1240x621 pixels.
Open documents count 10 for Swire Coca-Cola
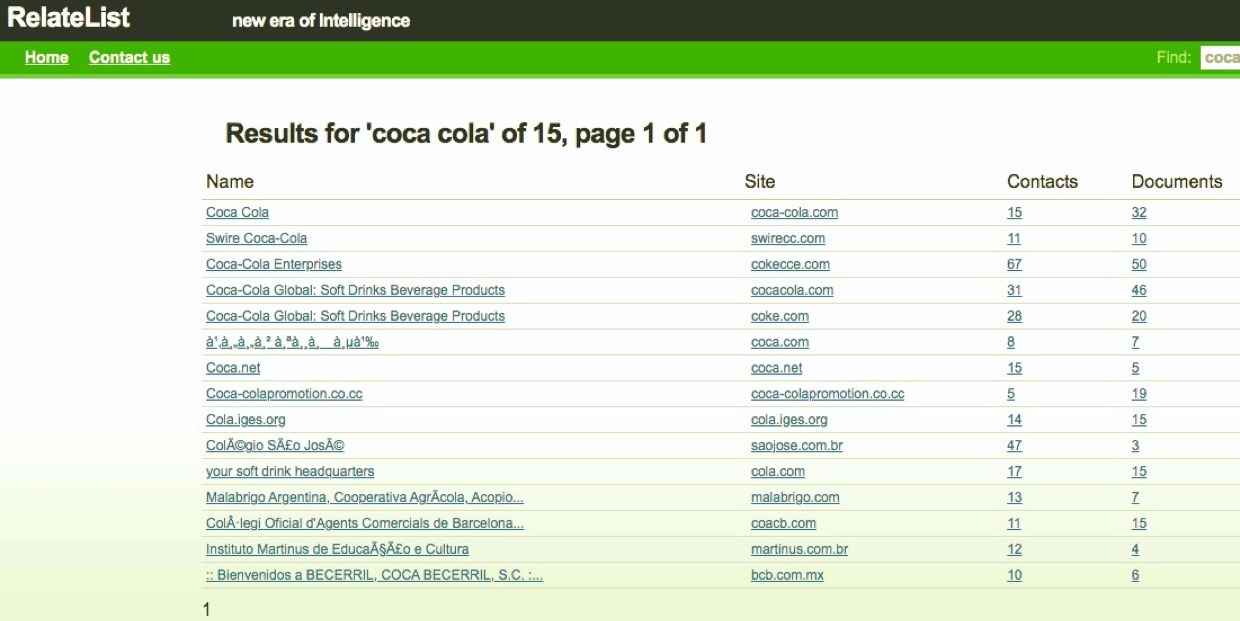pos(1139,238)
